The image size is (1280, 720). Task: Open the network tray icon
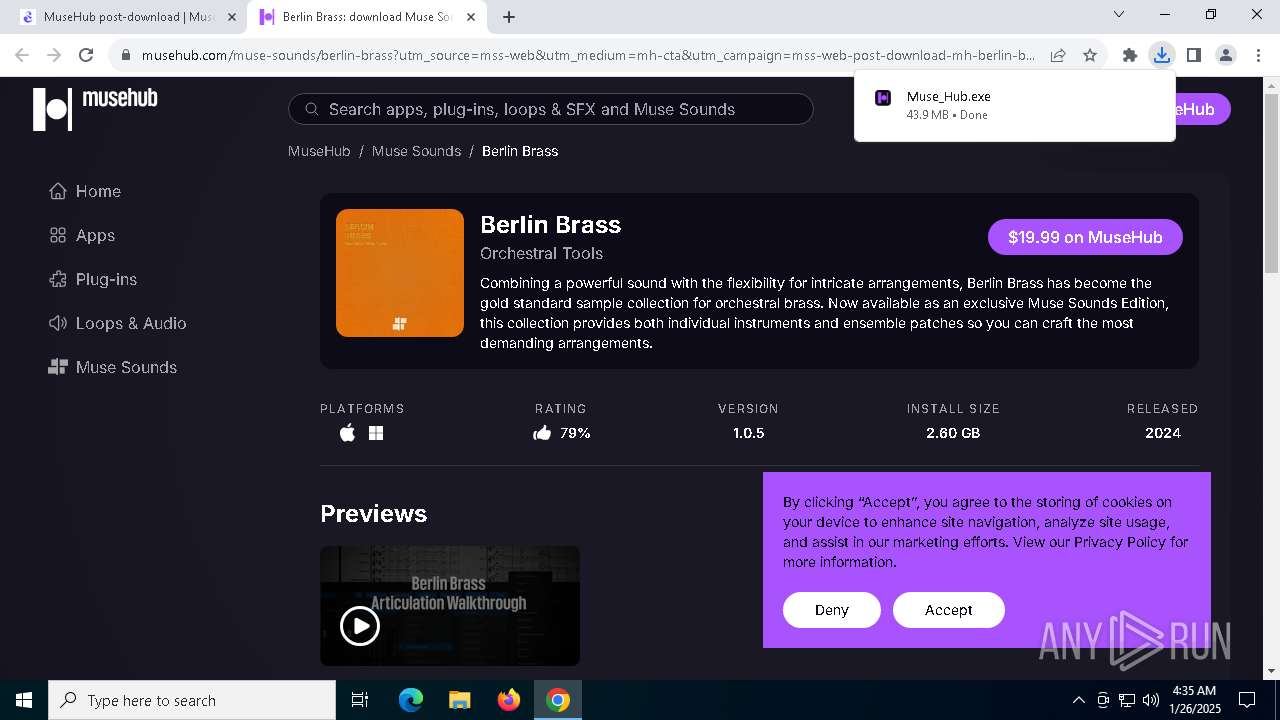1127,700
